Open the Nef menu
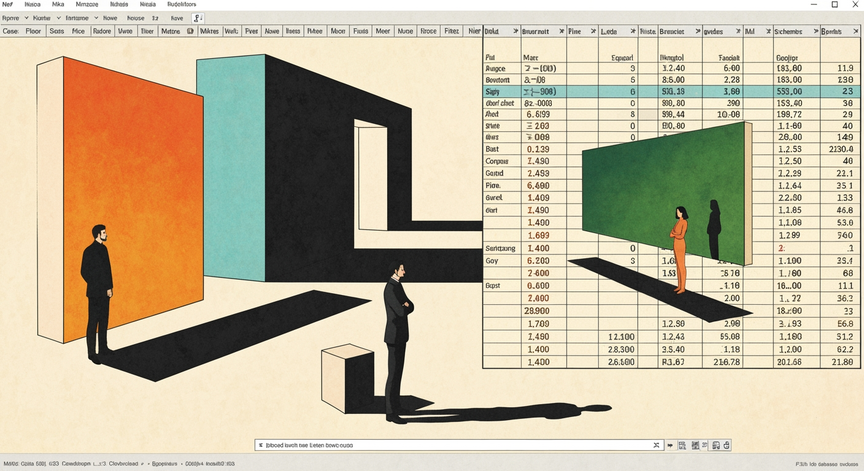The image size is (864, 471). pyautogui.click(x=7, y=4)
